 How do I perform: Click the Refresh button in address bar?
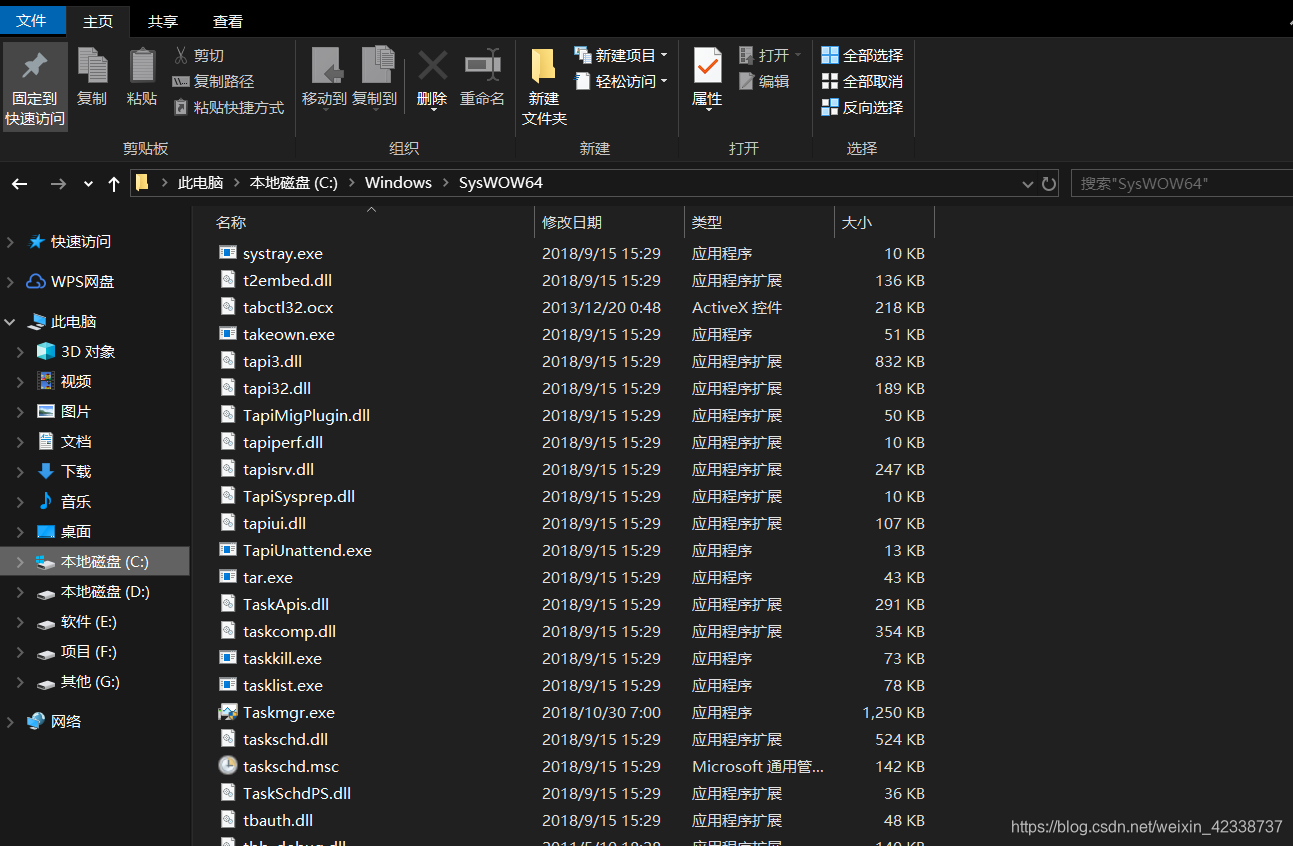tap(1049, 184)
